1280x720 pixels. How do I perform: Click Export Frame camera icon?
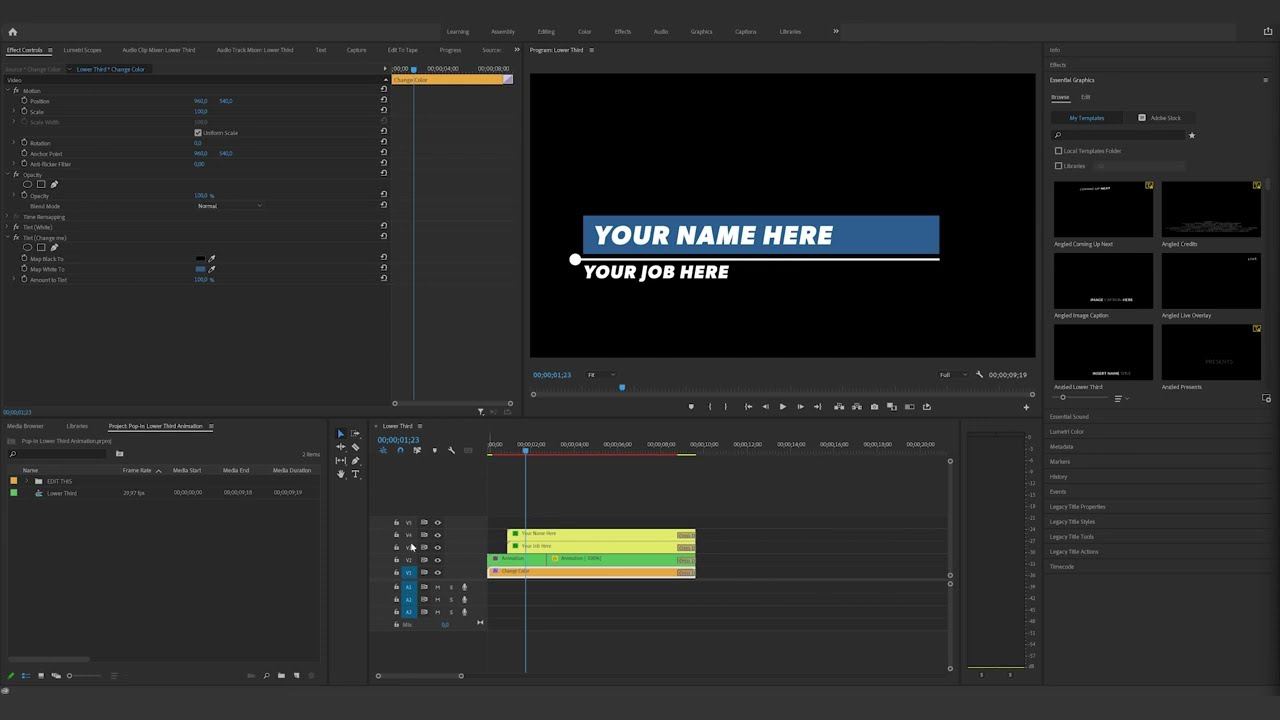pyautogui.click(x=874, y=407)
